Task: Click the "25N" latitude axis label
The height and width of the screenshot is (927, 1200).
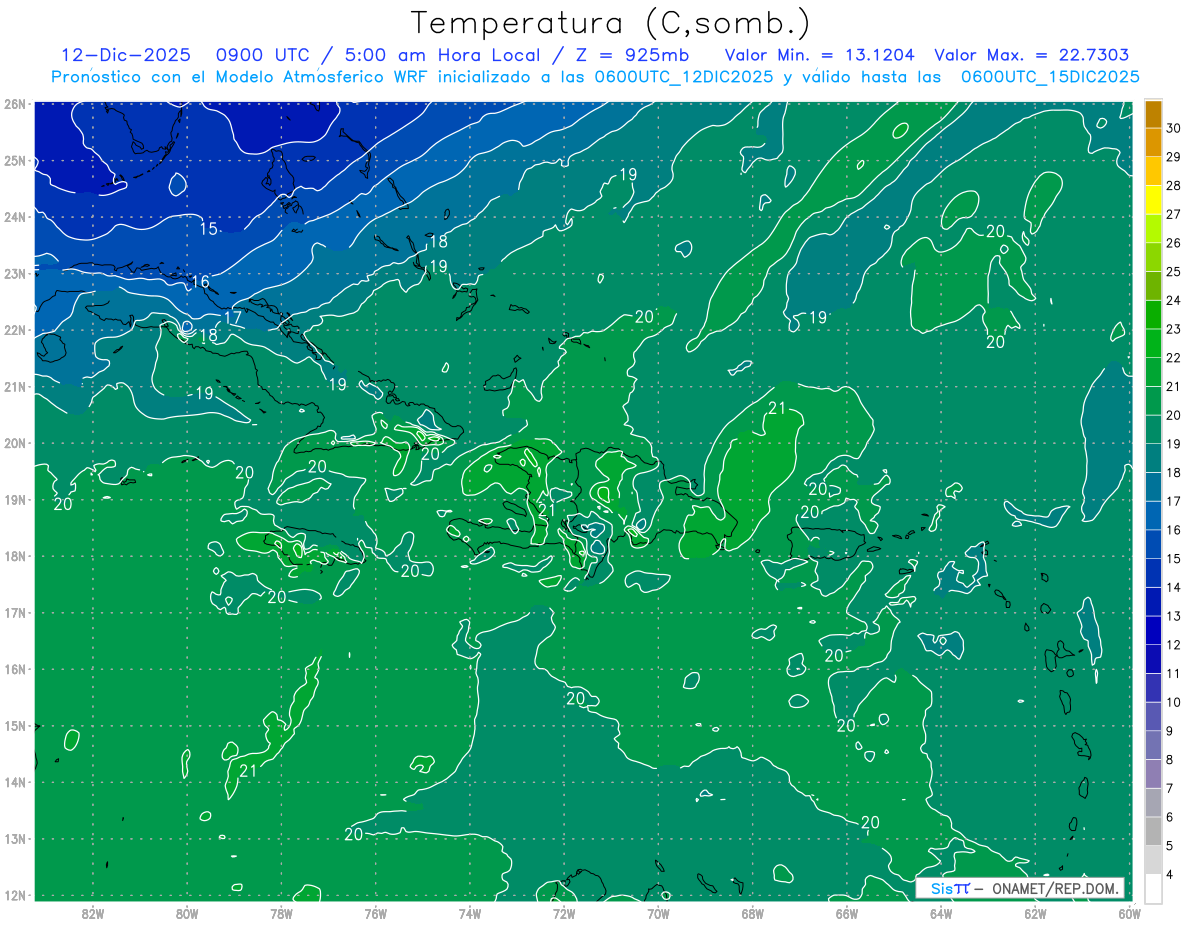Action: [x=15, y=160]
